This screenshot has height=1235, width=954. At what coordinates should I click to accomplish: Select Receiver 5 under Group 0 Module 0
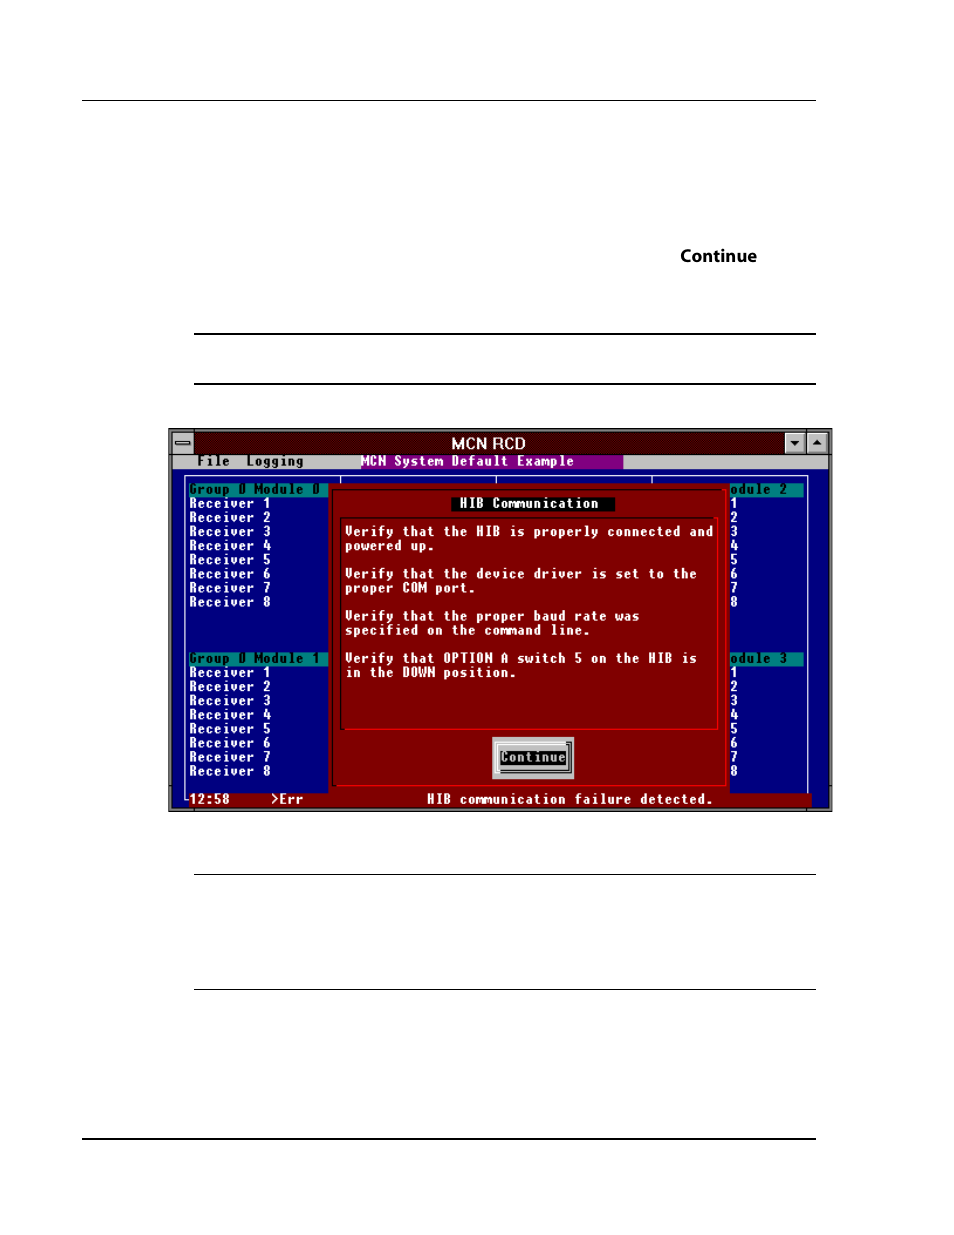(x=230, y=560)
